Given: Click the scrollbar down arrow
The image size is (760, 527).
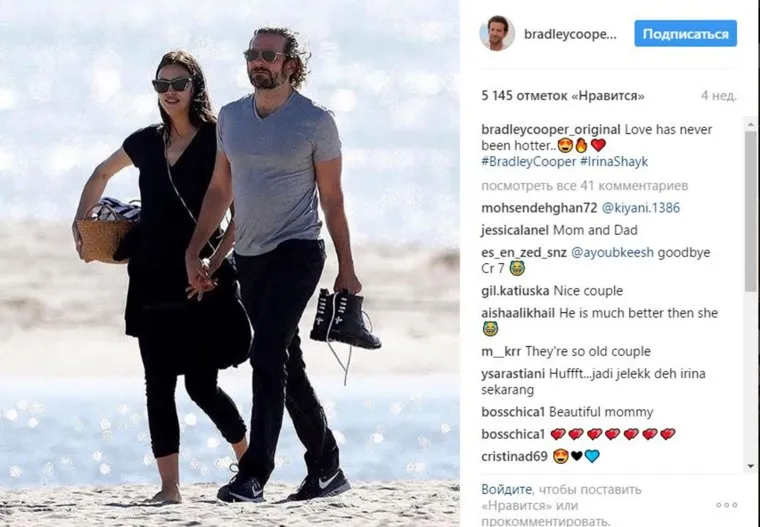Looking at the screenshot, I should tap(751, 466).
